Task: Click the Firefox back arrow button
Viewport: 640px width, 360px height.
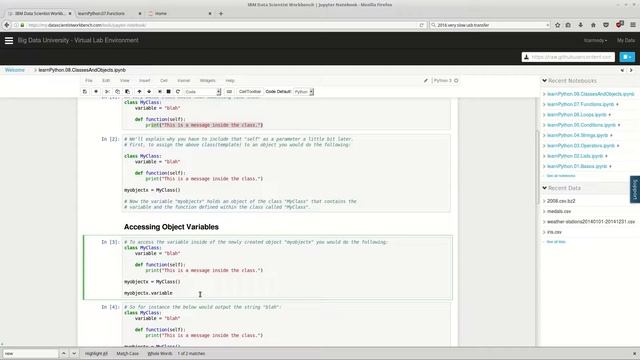Action: click(x=7, y=25)
